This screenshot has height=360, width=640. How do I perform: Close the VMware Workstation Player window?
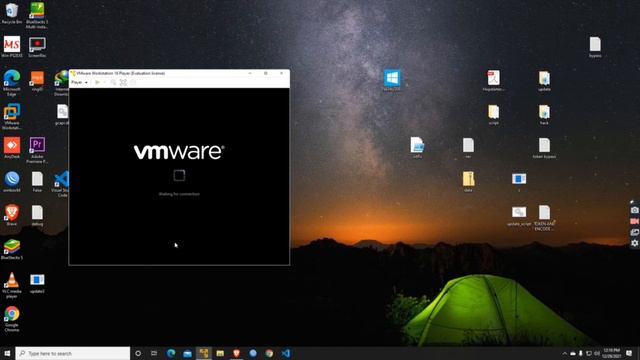tap(281, 73)
